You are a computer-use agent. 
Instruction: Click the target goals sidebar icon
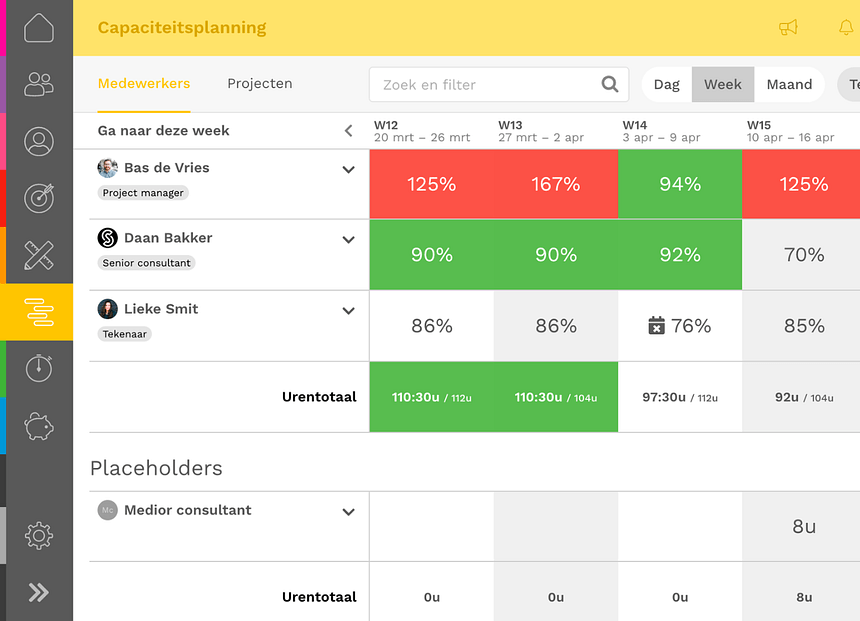(x=39, y=198)
